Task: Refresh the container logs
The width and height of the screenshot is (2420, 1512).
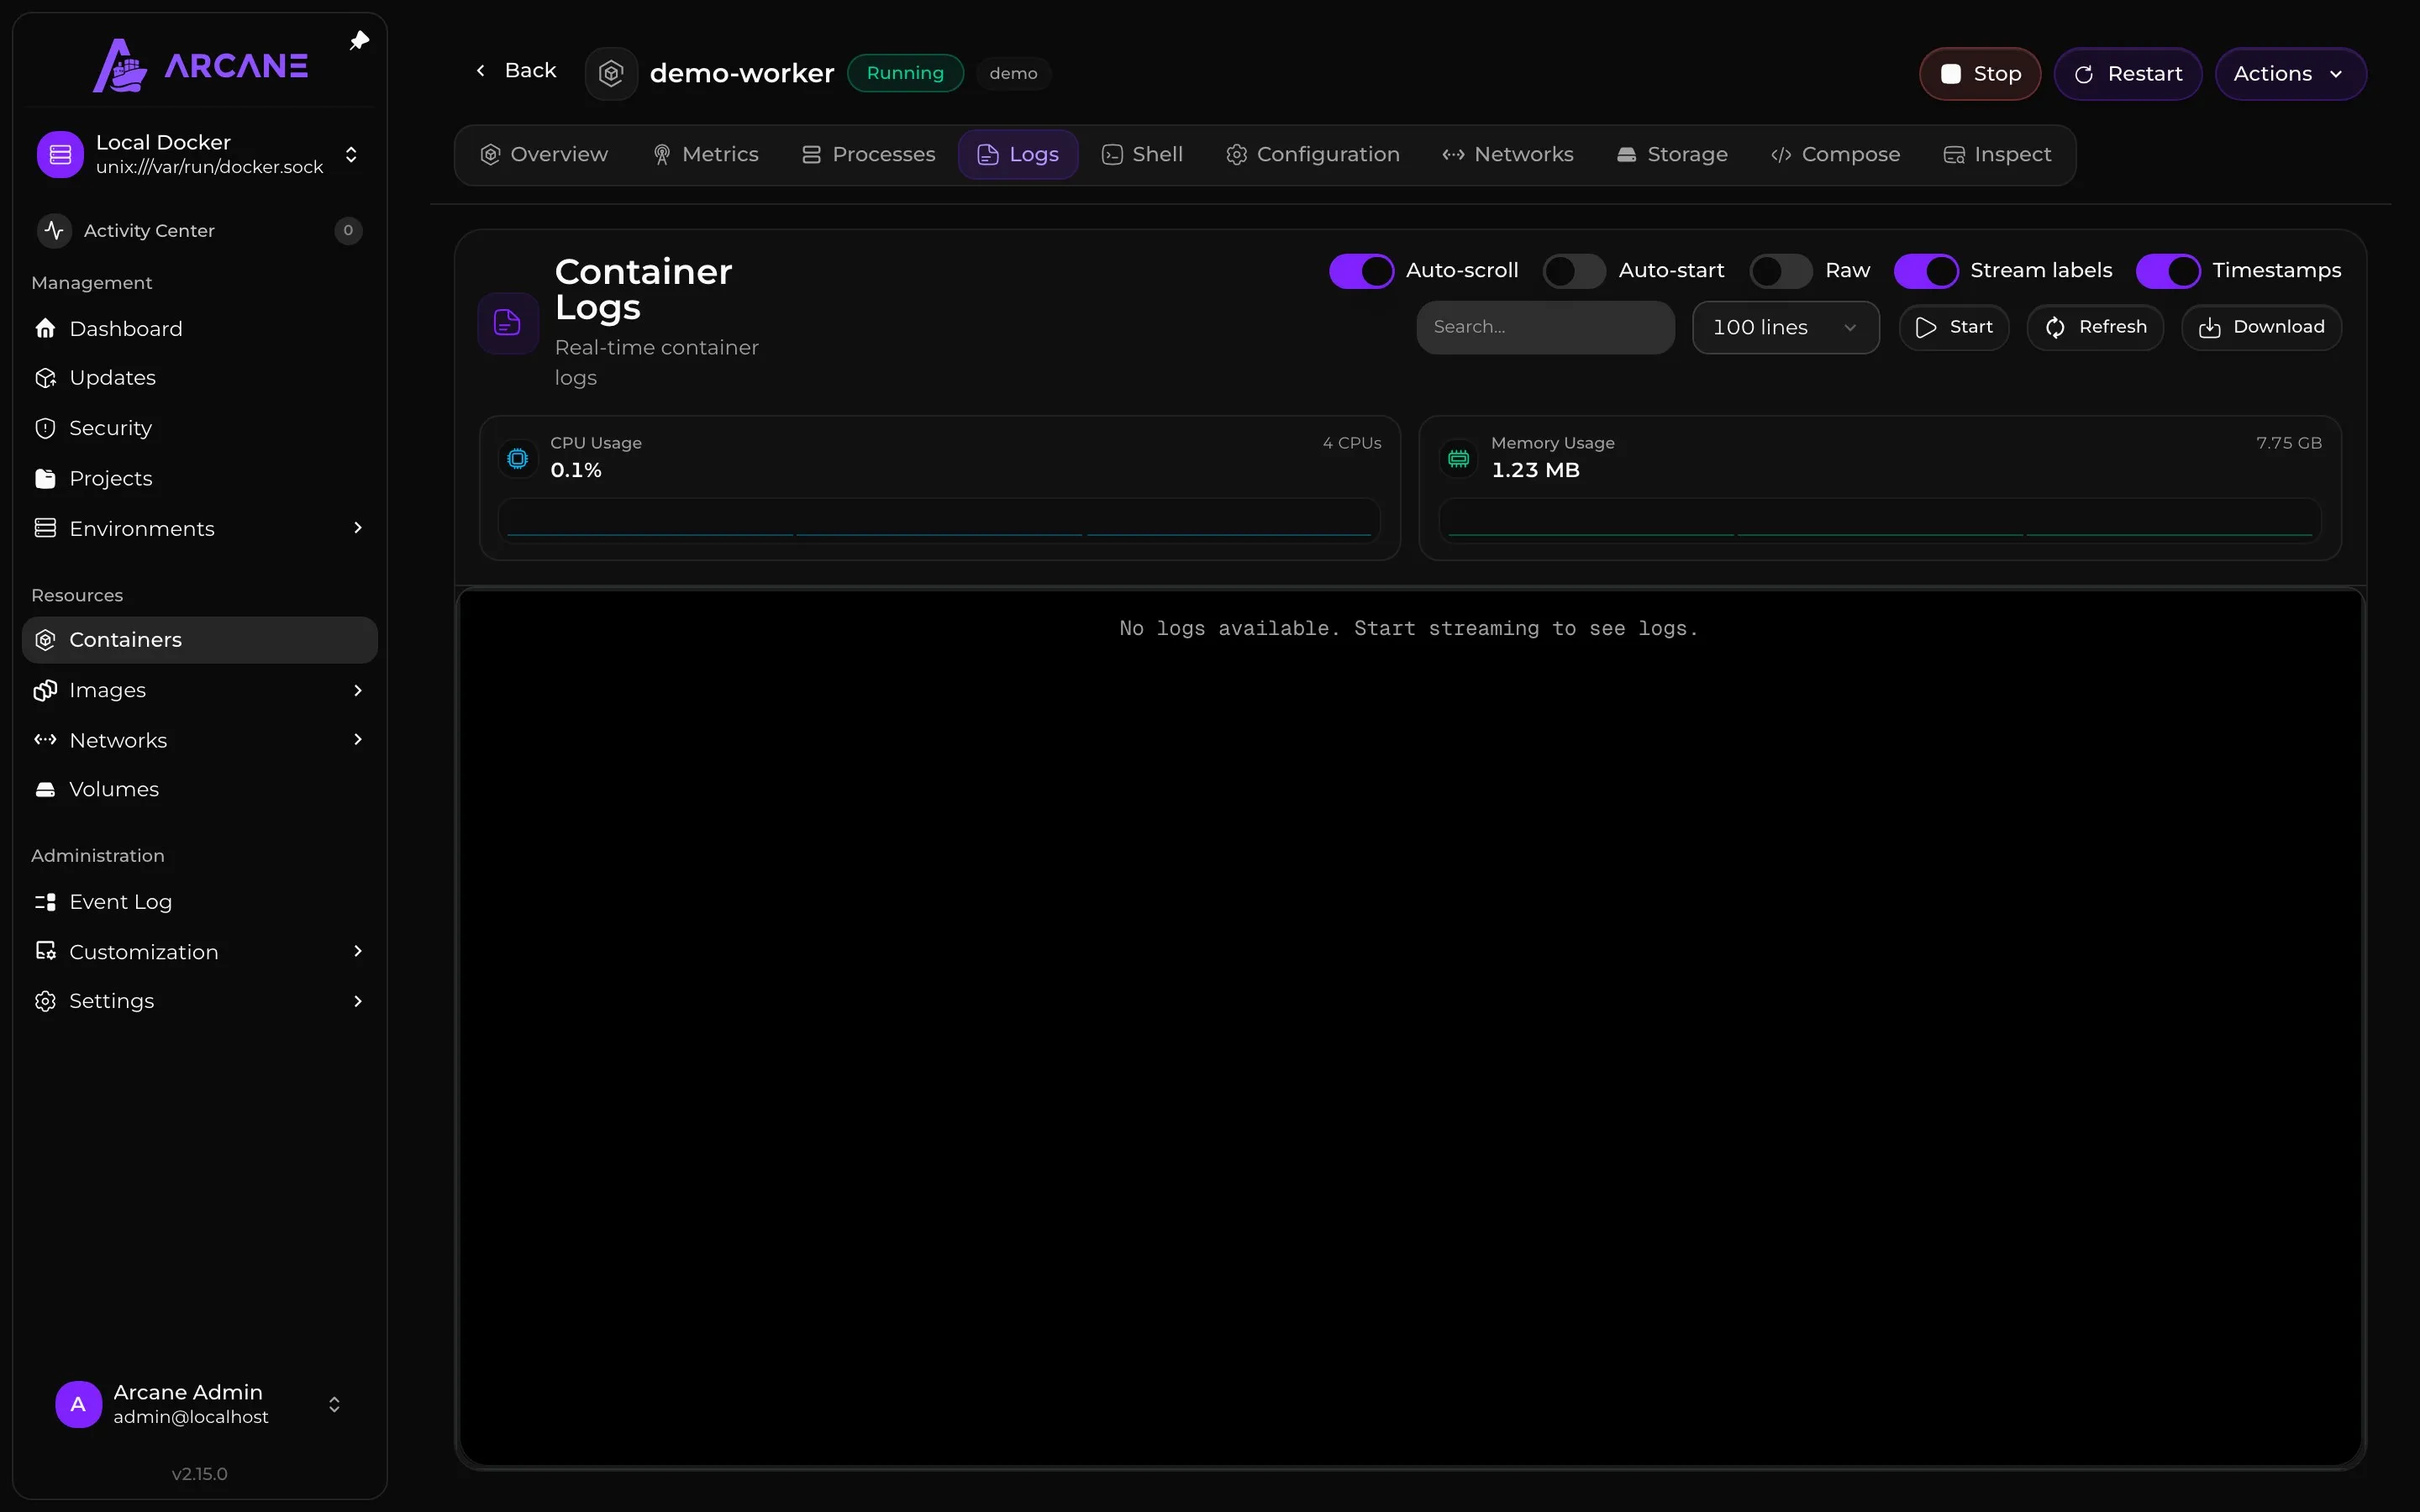Action: tap(2095, 327)
